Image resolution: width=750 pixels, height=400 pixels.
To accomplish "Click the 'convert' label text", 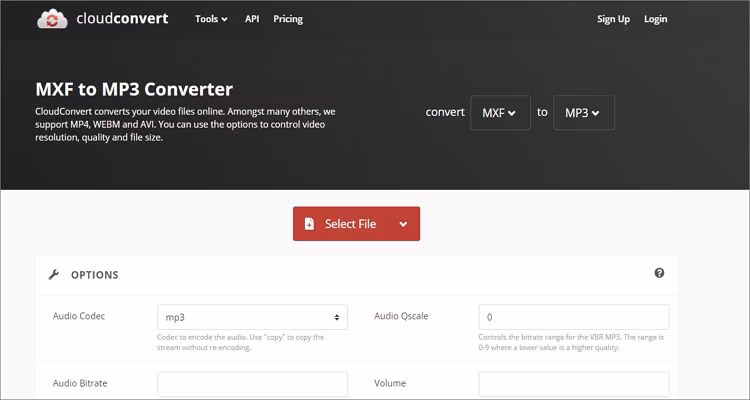I will pos(445,112).
